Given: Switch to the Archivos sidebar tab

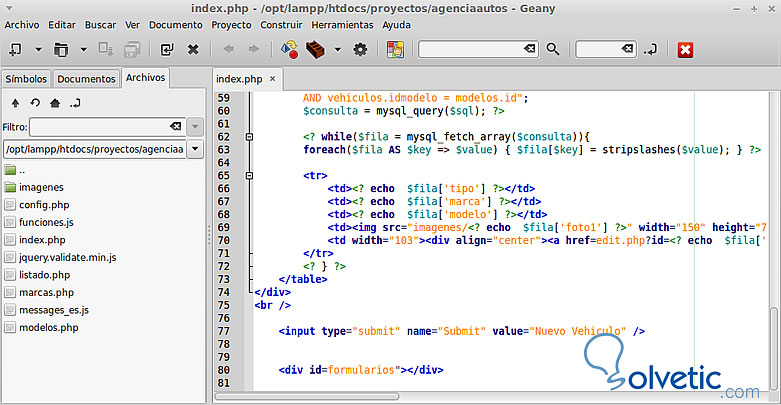Looking at the screenshot, I should [145, 78].
